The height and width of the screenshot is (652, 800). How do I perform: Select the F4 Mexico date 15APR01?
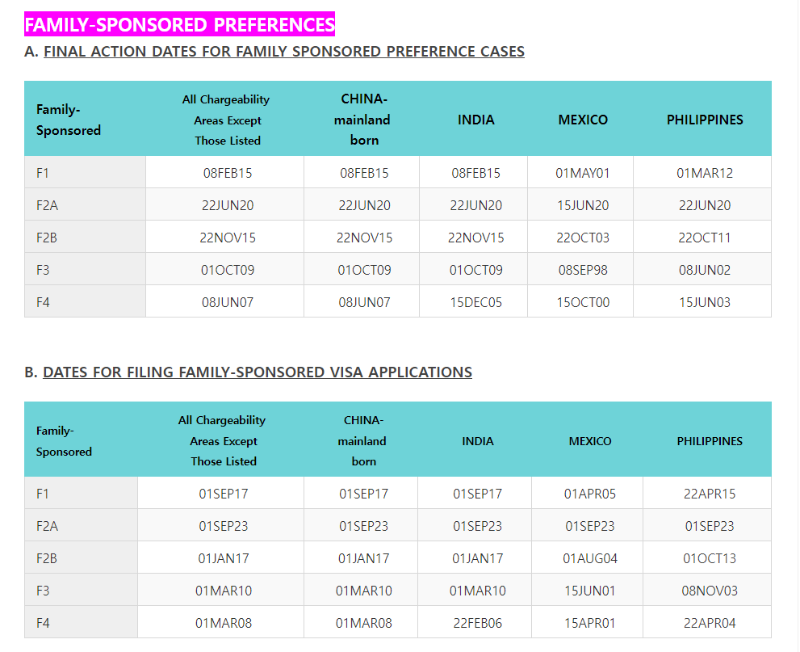point(590,623)
